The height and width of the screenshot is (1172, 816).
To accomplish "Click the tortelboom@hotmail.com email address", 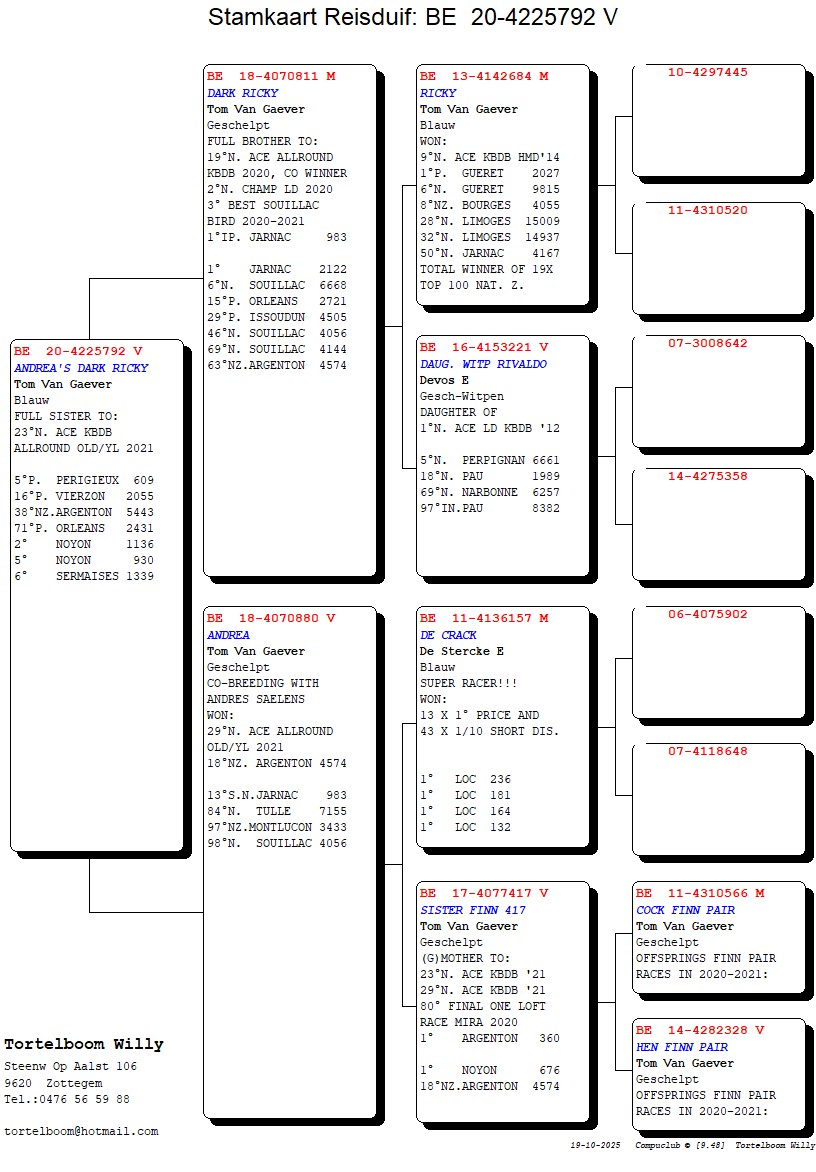I will [81, 1131].
